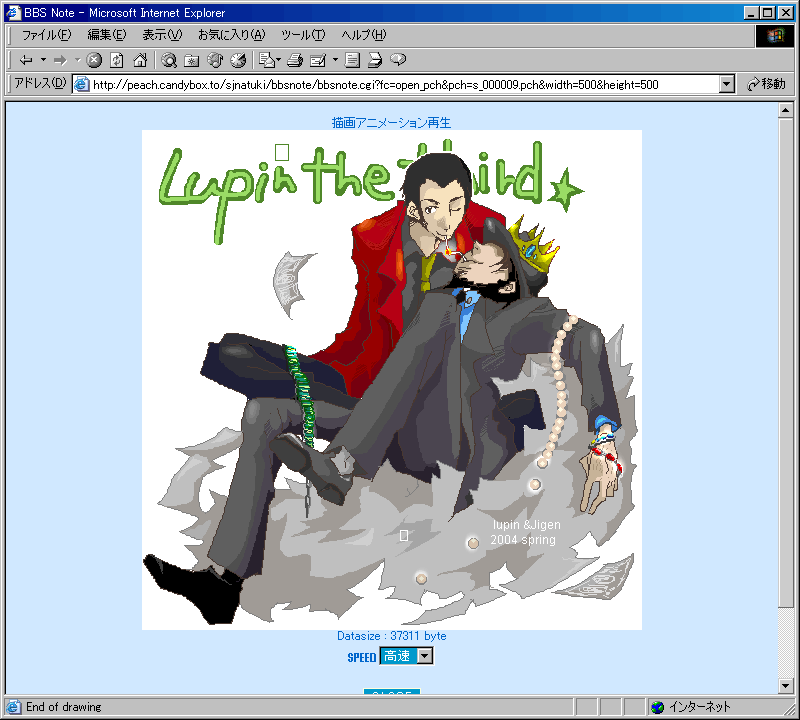
Task: Open the ツール(T) menu
Action: pyautogui.click(x=303, y=35)
